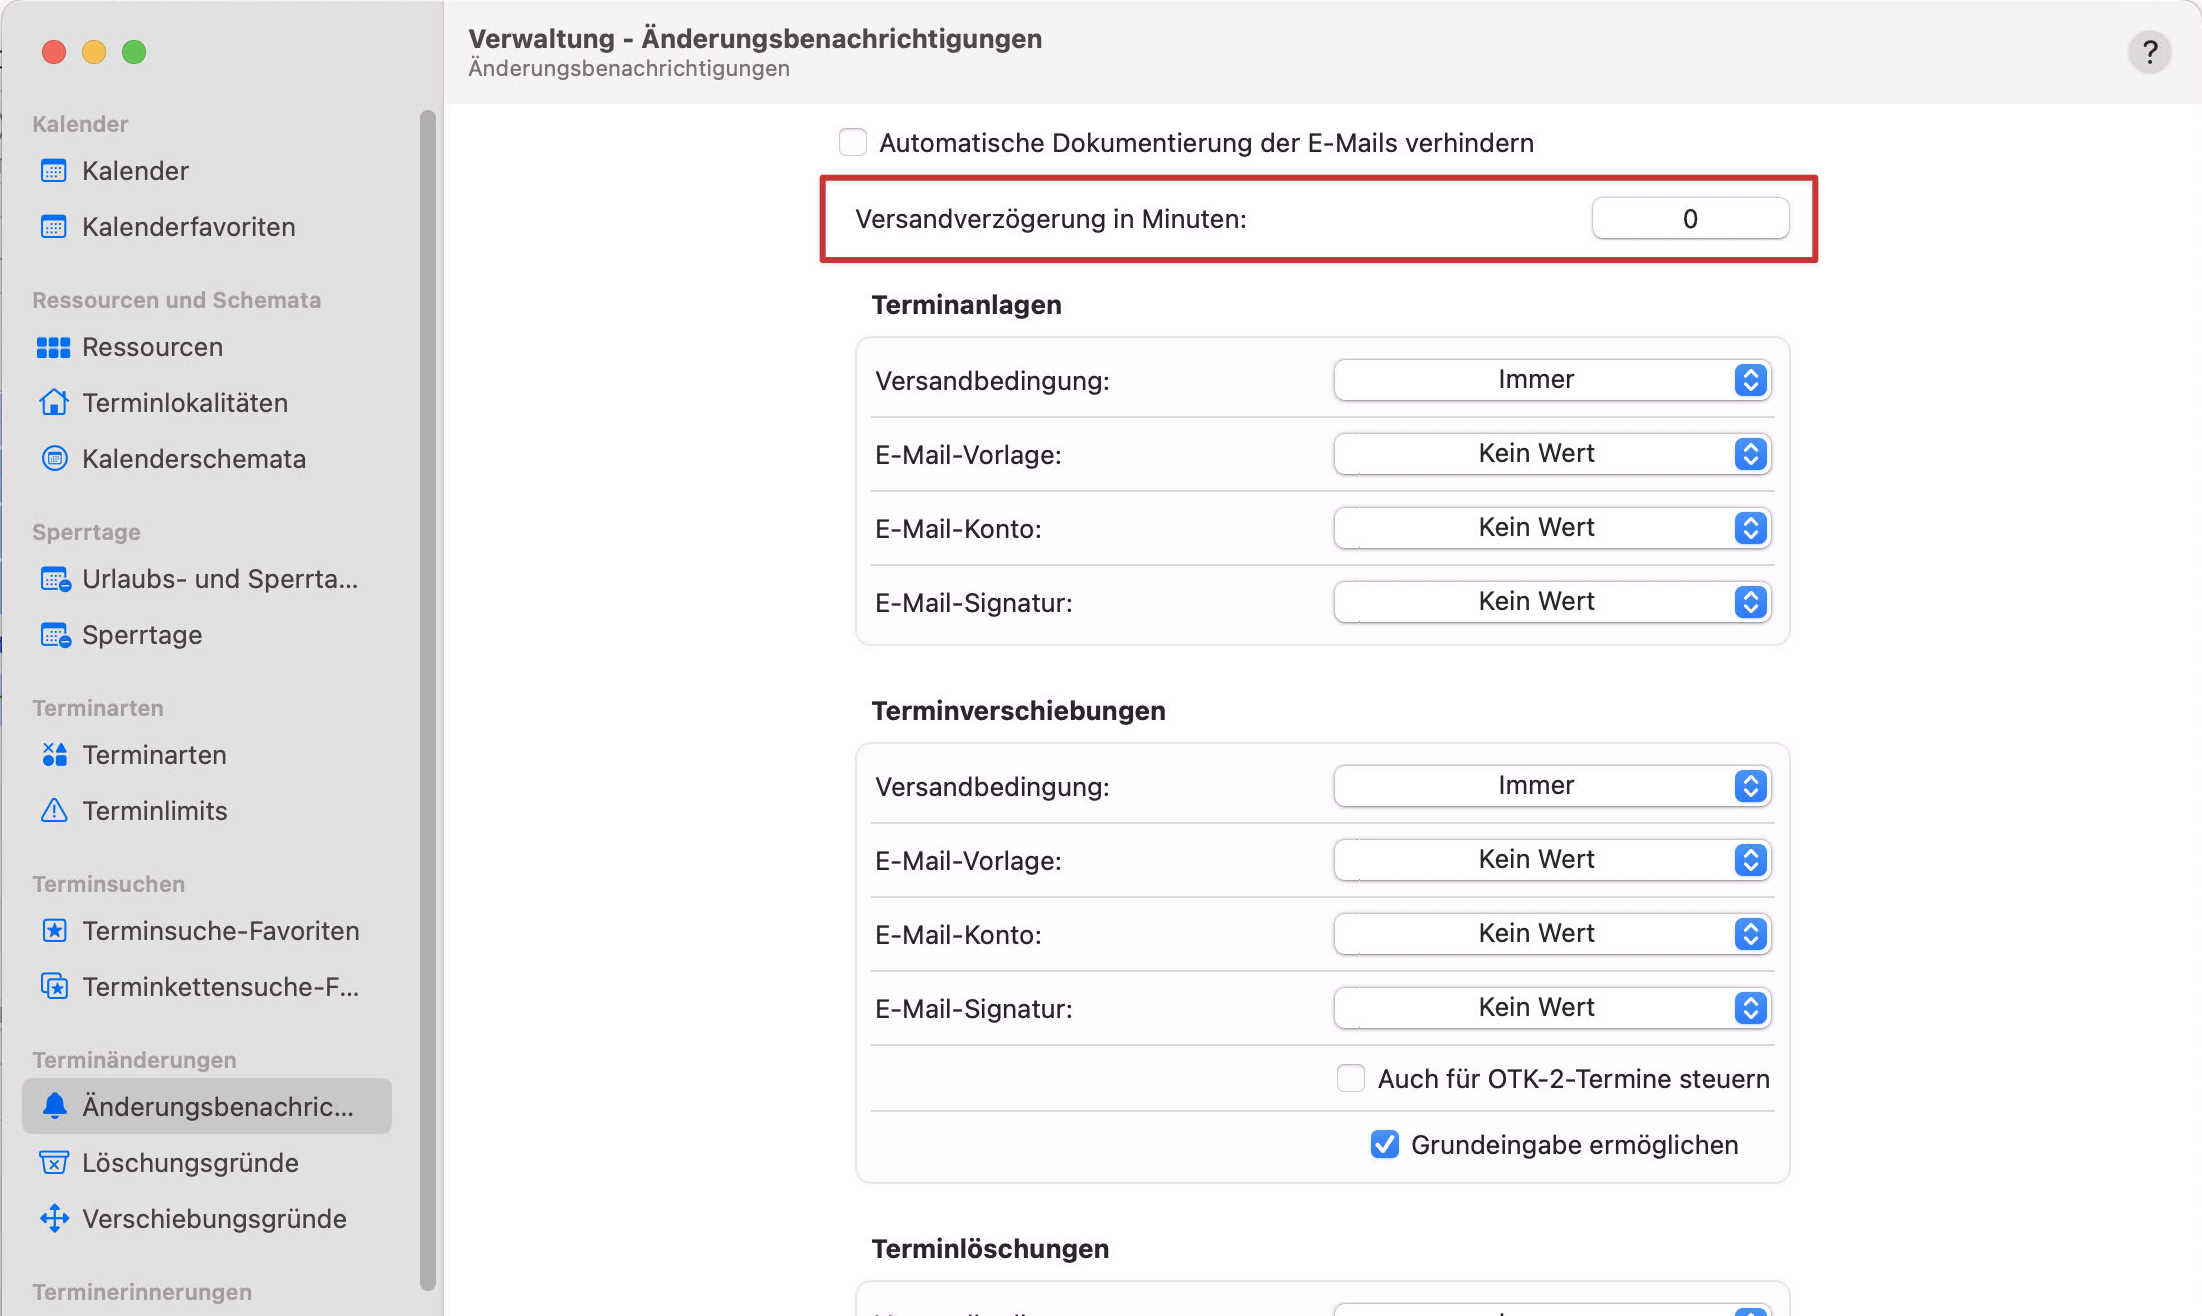Open E-Mail-Signatur dropdown under Terminanlagen
The height and width of the screenshot is (1316, 2202).
coord(1552,602)
